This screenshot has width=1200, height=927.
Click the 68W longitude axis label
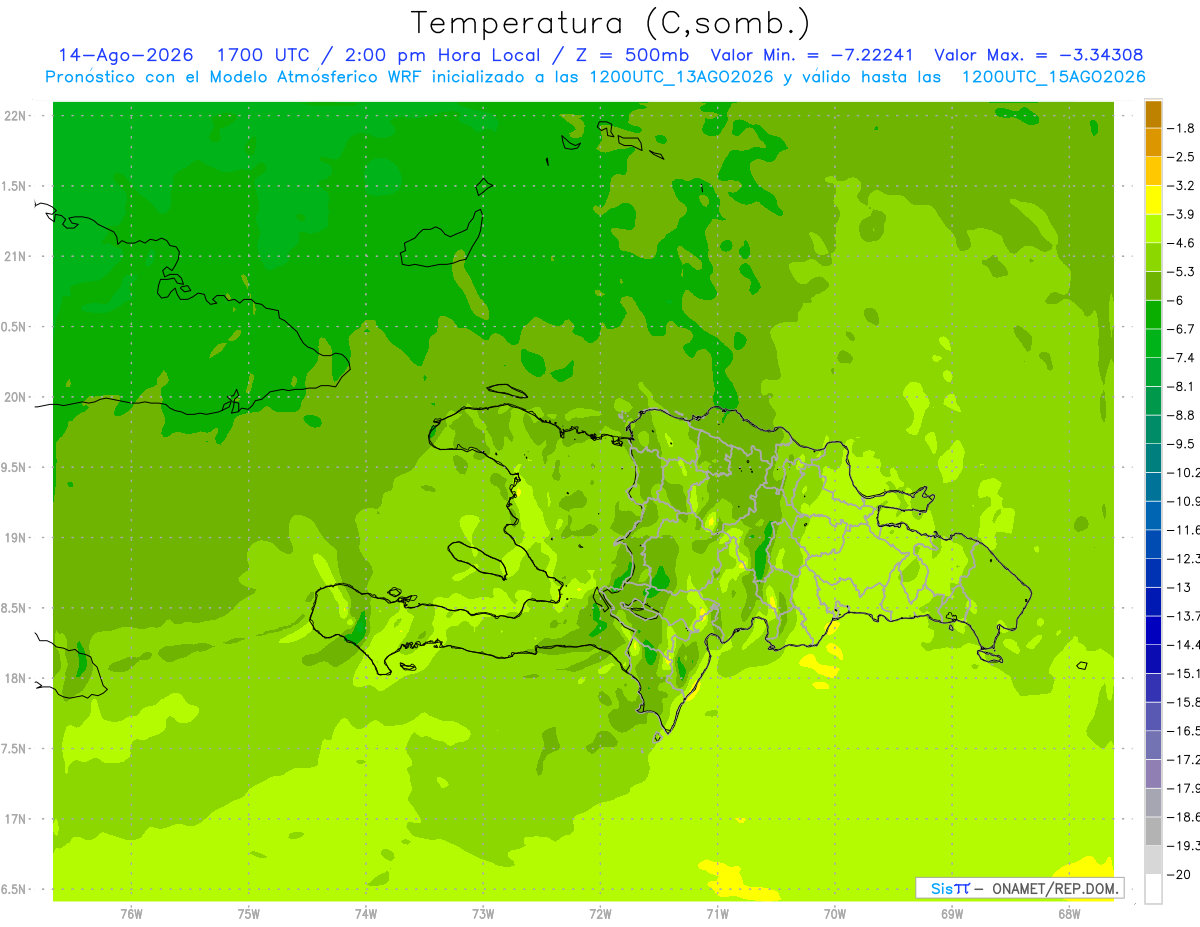click(1069, 914)
